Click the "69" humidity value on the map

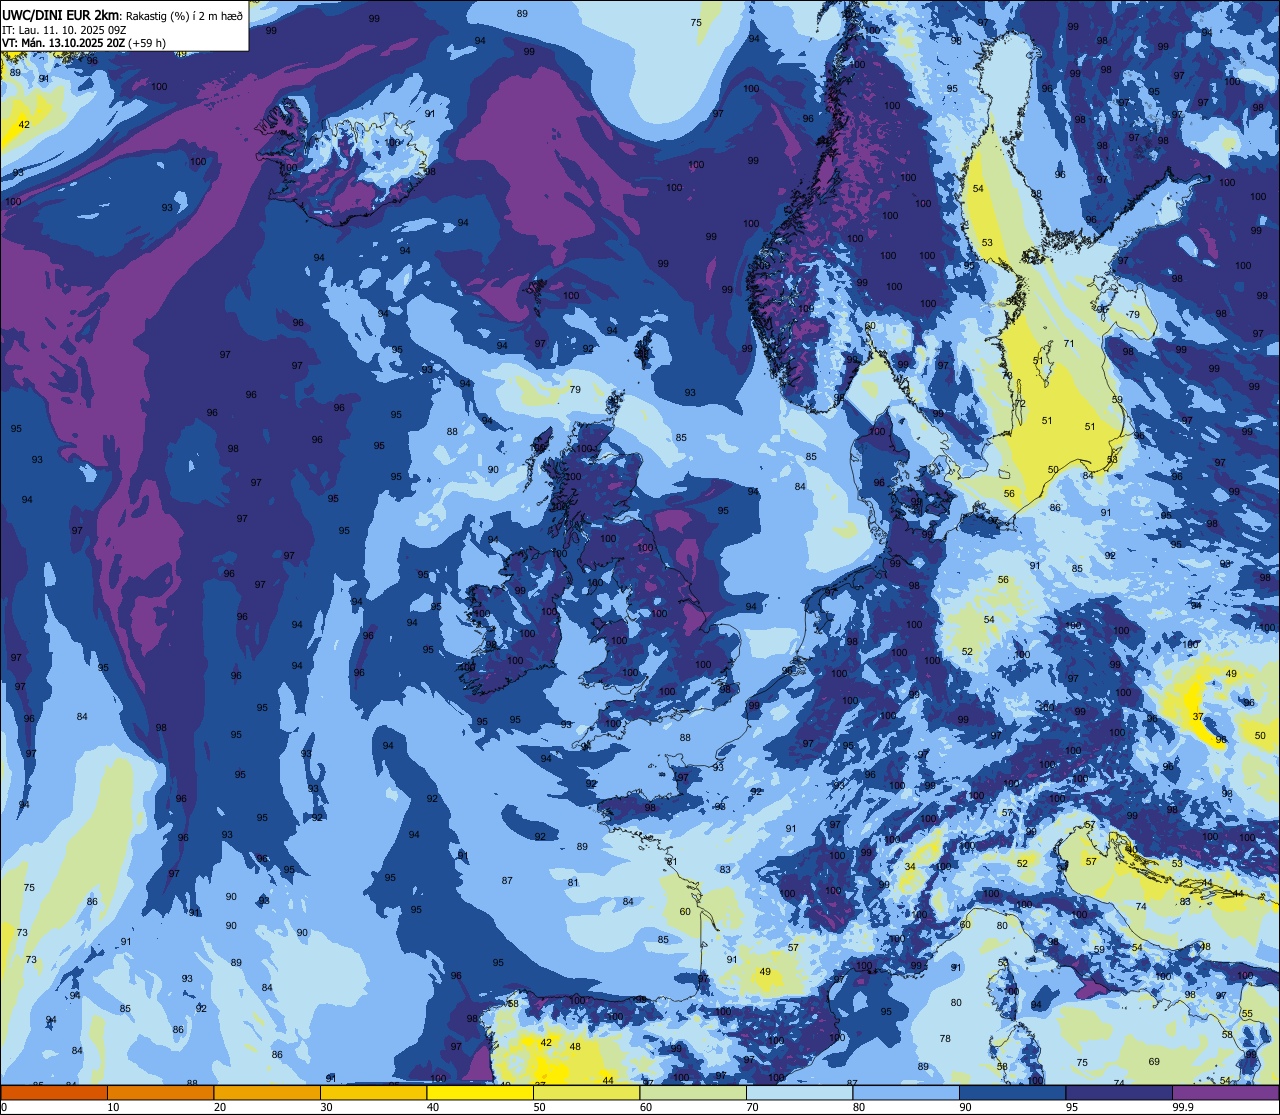click(x=1154, y=1061)
